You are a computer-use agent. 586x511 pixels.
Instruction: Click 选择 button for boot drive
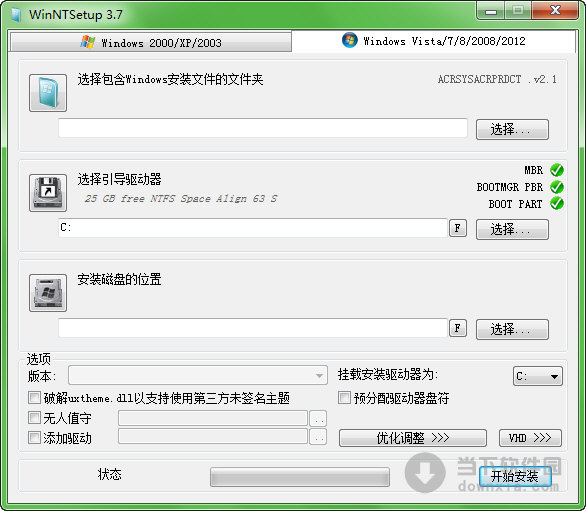tap(512, 230)
